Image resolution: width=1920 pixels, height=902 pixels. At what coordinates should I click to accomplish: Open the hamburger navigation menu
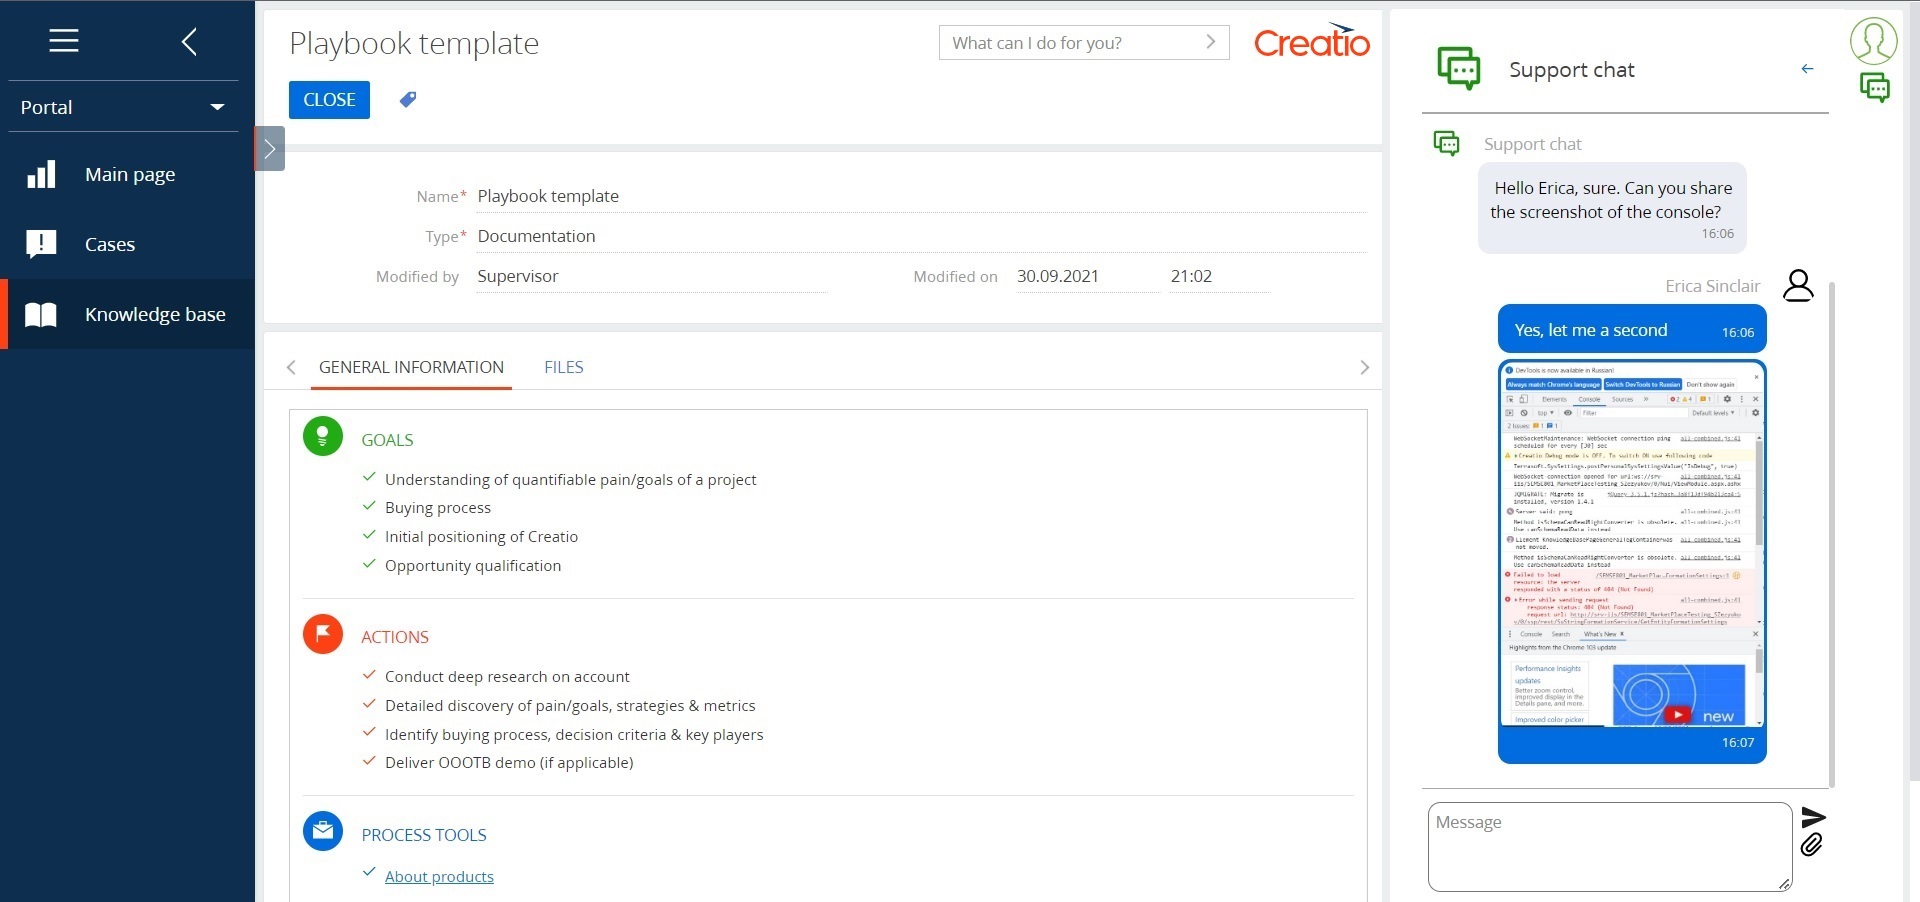pyautogui.click(x=63, y=41)
